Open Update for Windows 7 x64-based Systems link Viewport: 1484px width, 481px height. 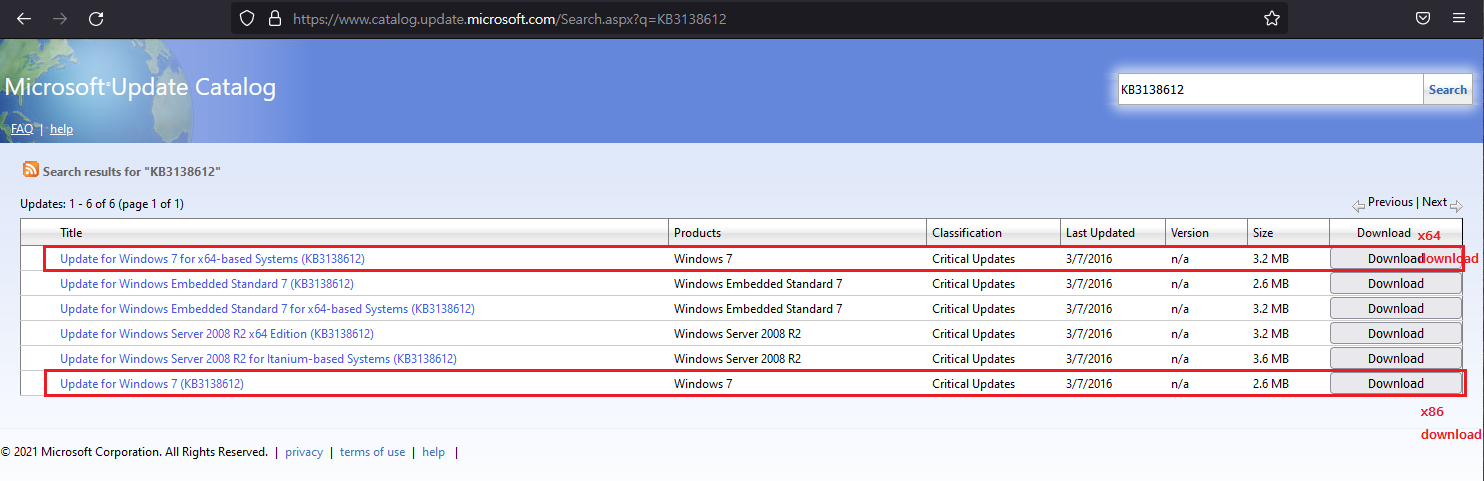coord(212,259)
